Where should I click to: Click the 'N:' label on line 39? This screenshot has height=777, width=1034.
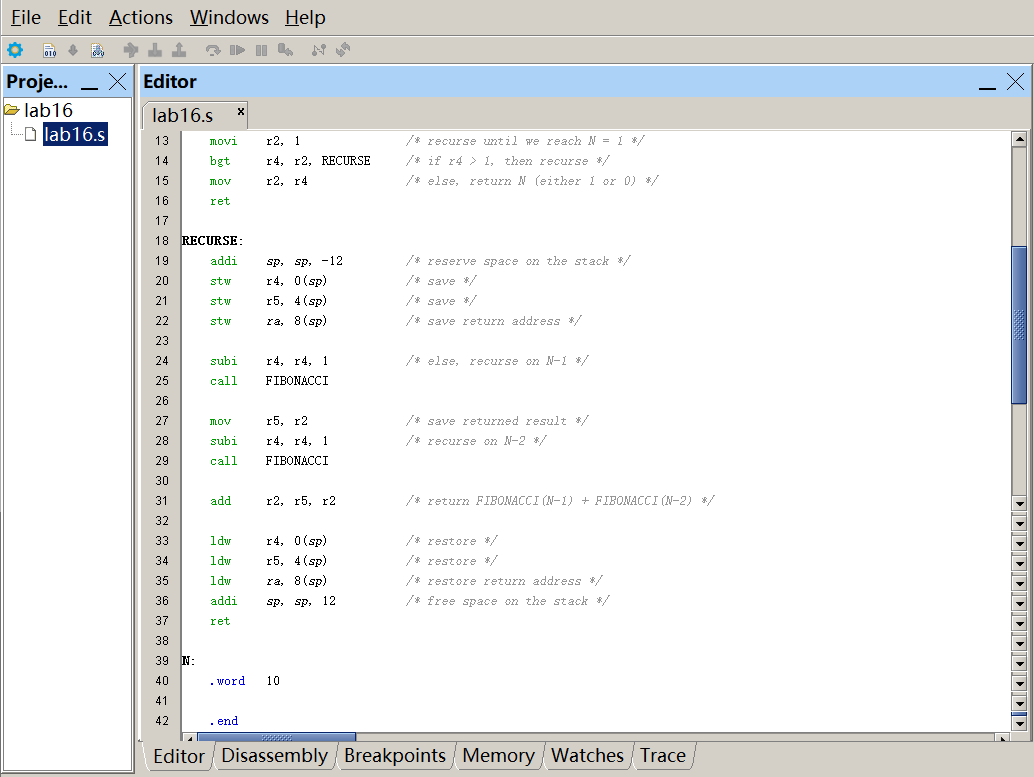click(x=189, y=661)
